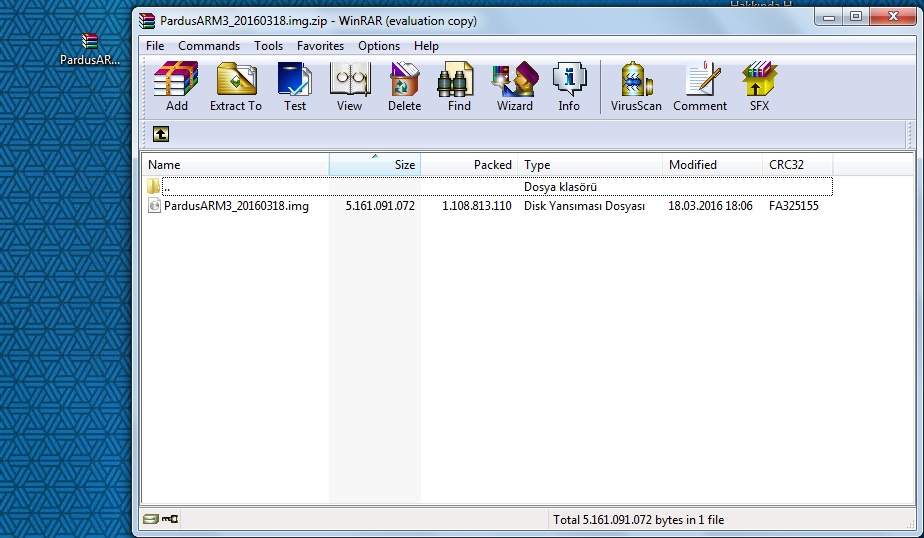Open the Commands menu
The height and width of the screenshot is (538, 924).
(209, 46)
